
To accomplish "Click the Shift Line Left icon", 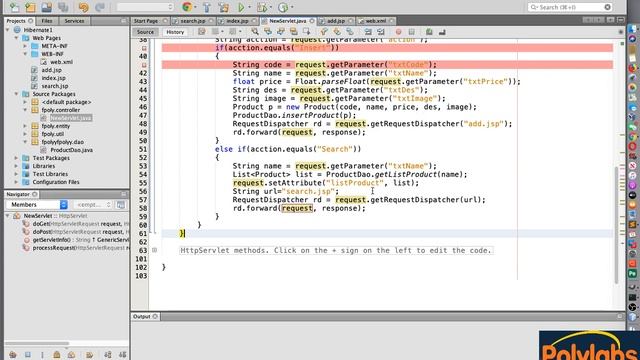I will tap(368, 31).
